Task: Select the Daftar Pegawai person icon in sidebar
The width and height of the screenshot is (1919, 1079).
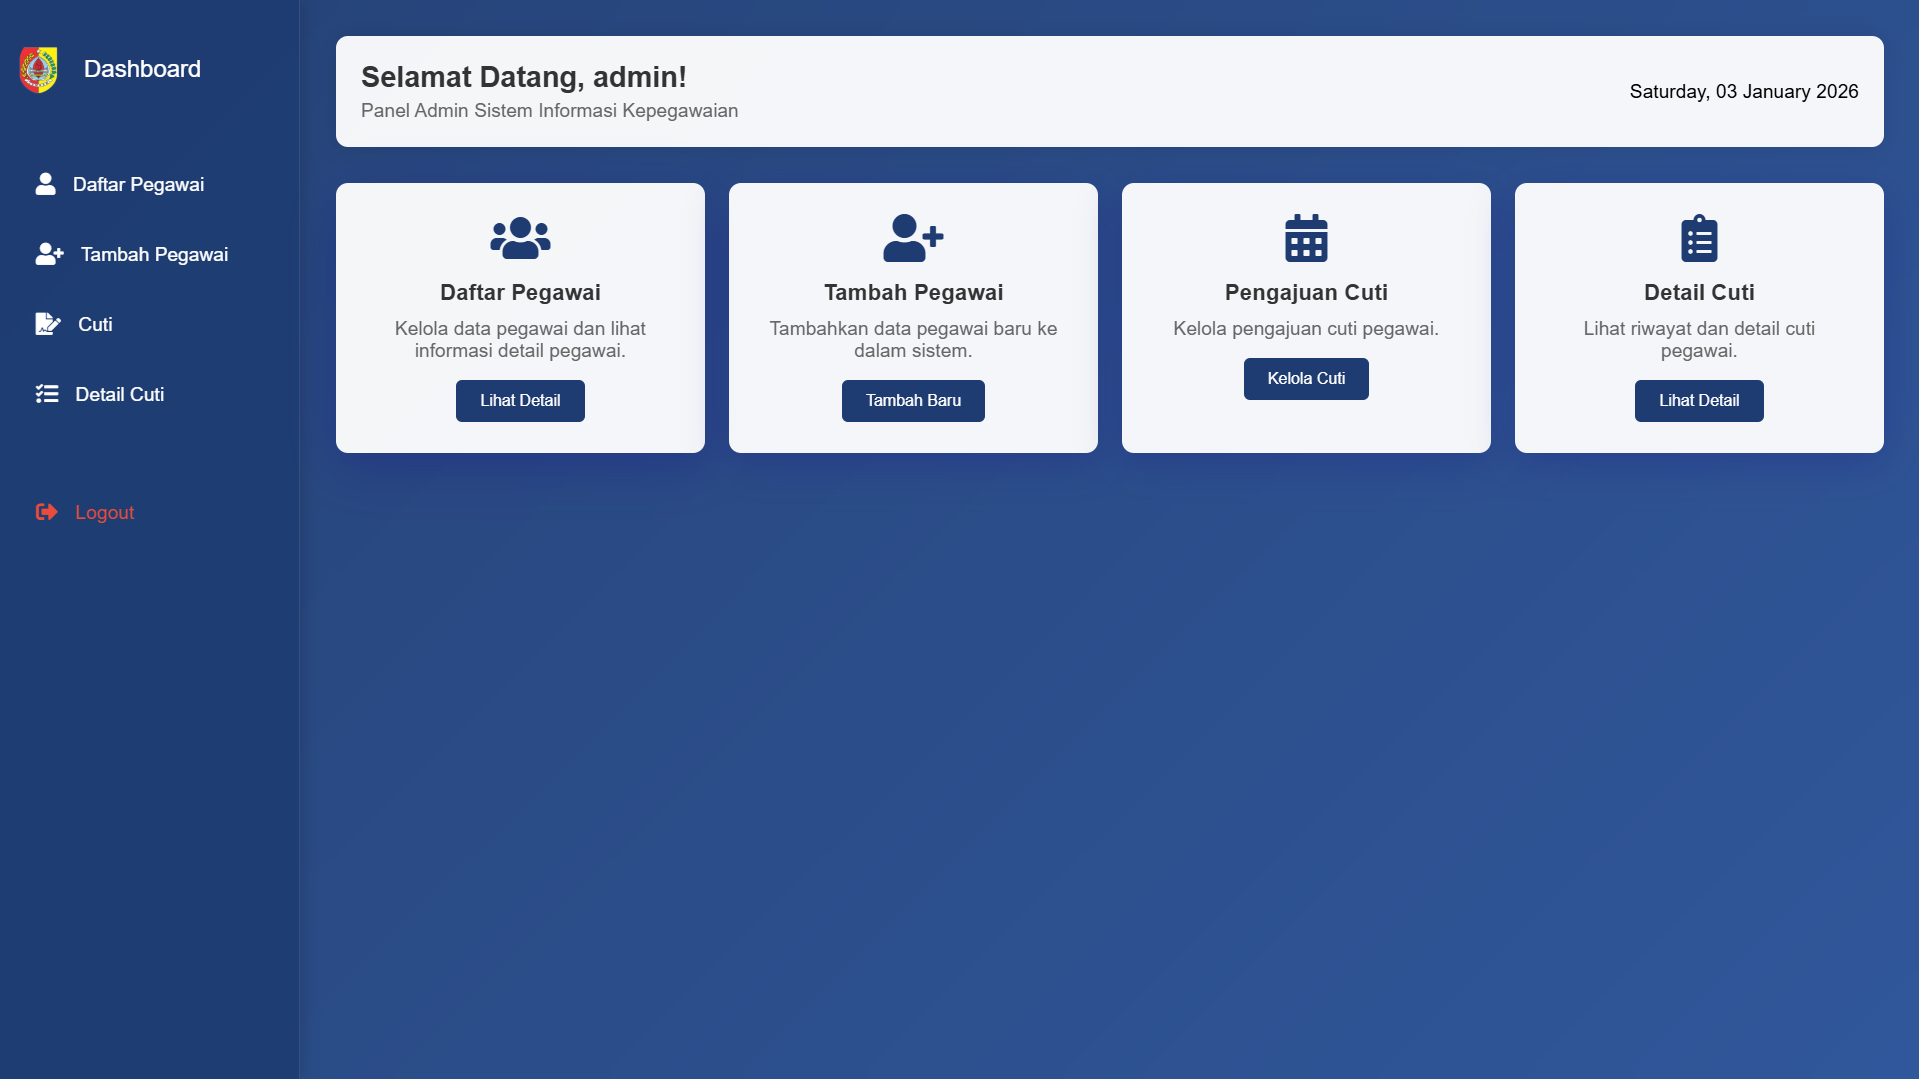Action: coord(45,184)
